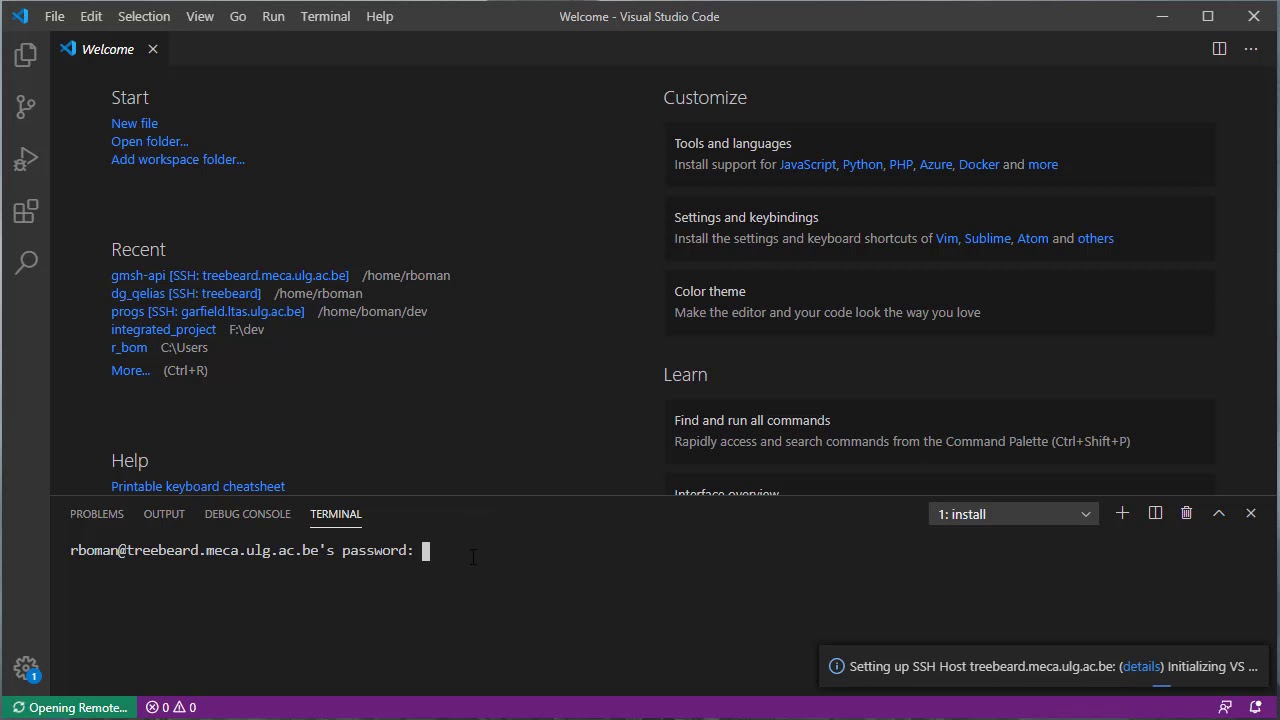The image size is (1280, 720).
Task: Kill the terminal with trash icon
Action: click(1186, 513)
